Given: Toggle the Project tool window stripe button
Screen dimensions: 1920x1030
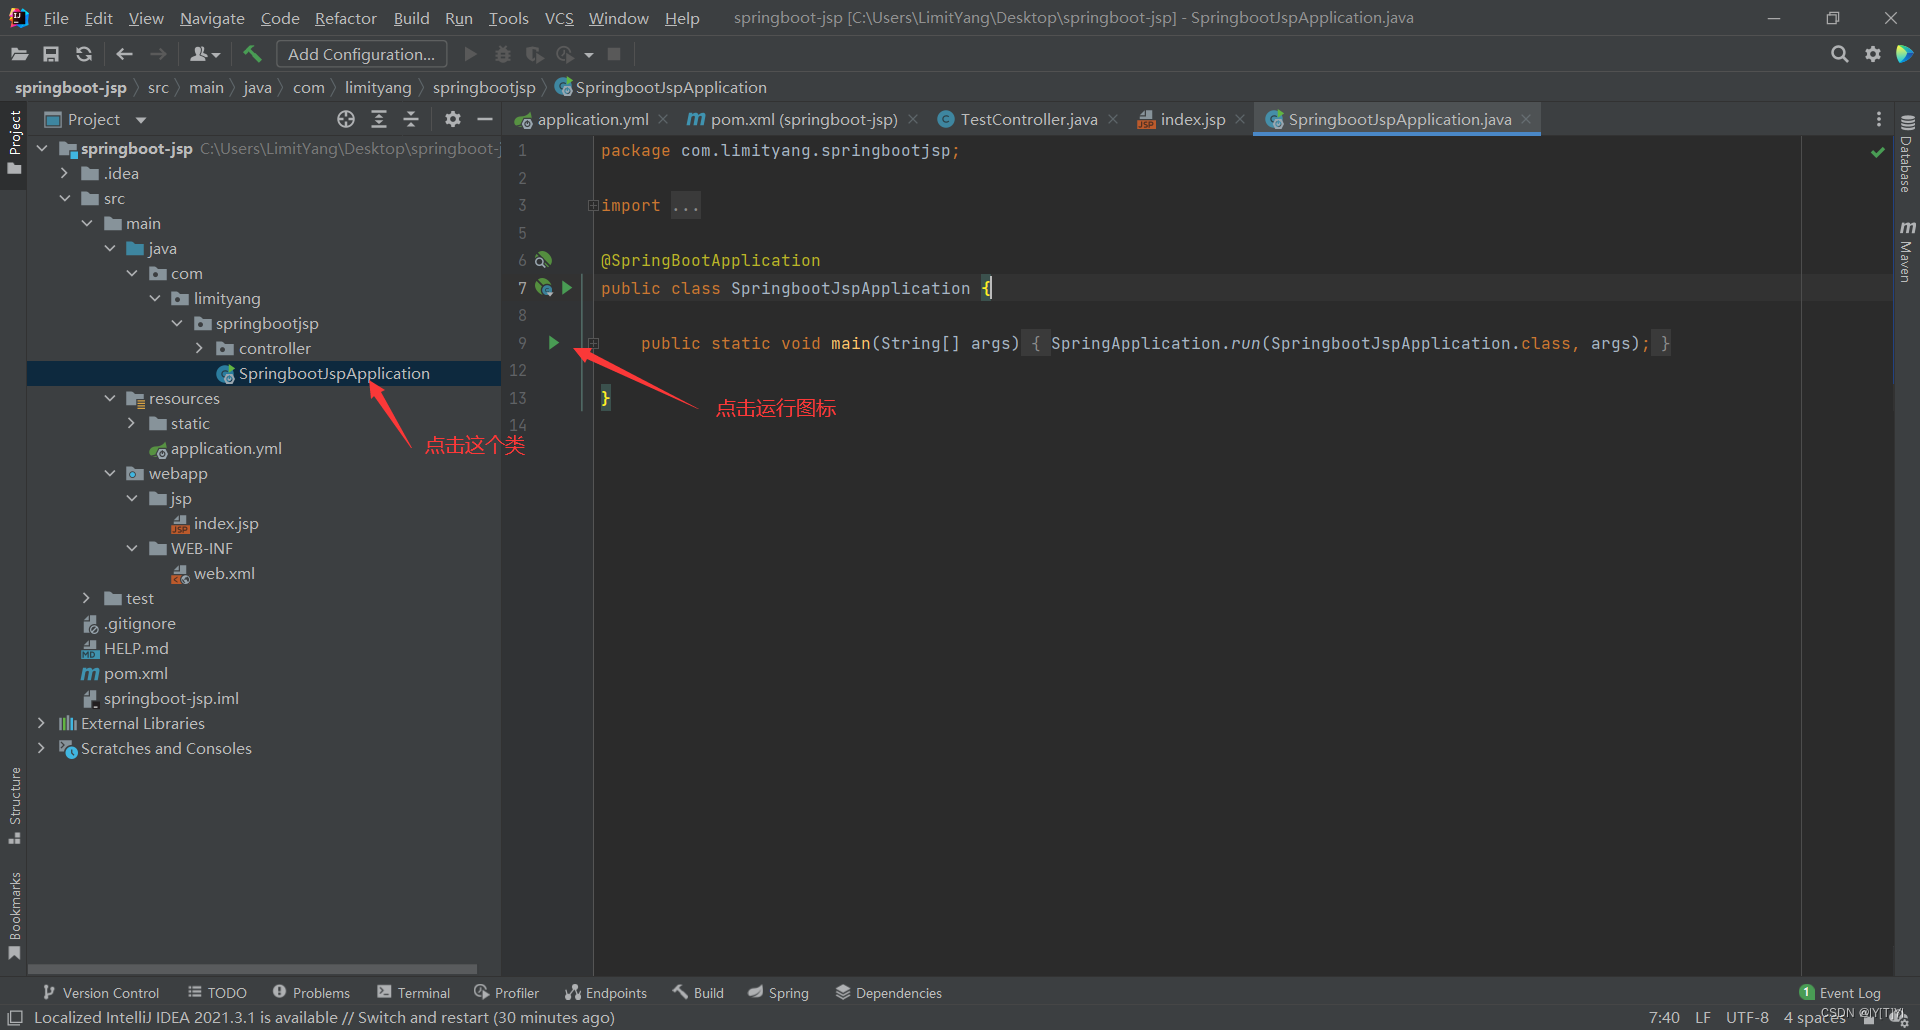Looking at the screenshot, I should point(14,142).
